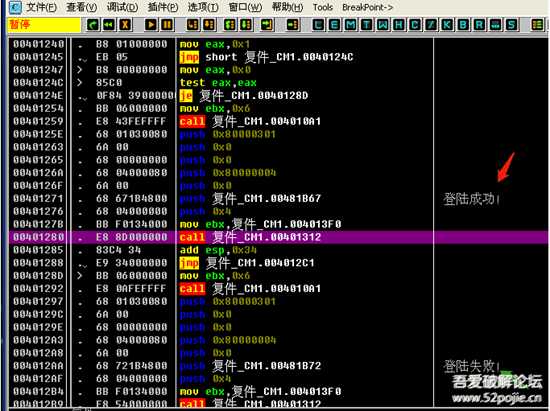This screenshot has width=550, height=411.
Task: Select hex bytes 'E8 8D000000' in dump column
Action: click(132, 237)
